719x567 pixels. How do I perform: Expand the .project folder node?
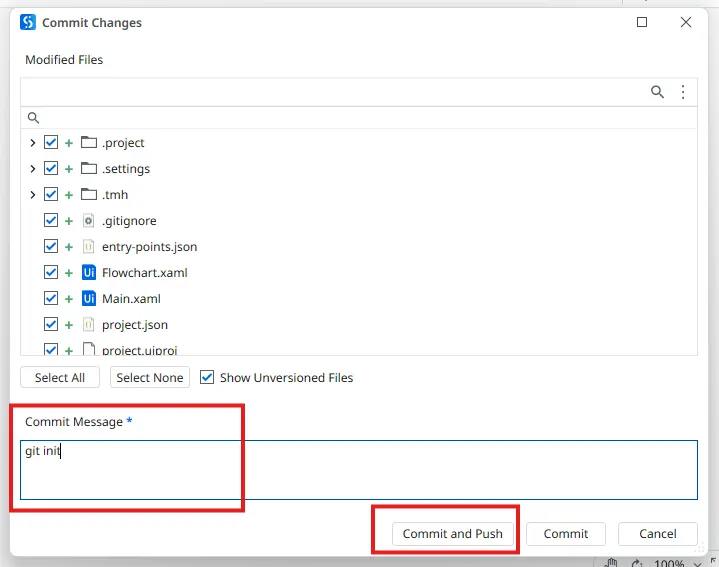tap(33, 143)
